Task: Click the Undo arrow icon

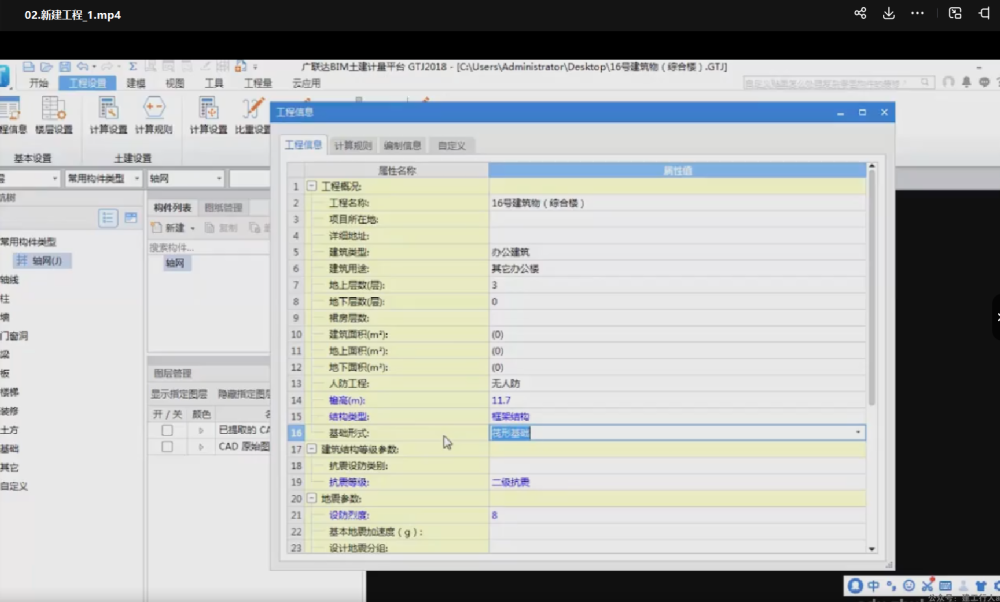Action: [82, 66]
